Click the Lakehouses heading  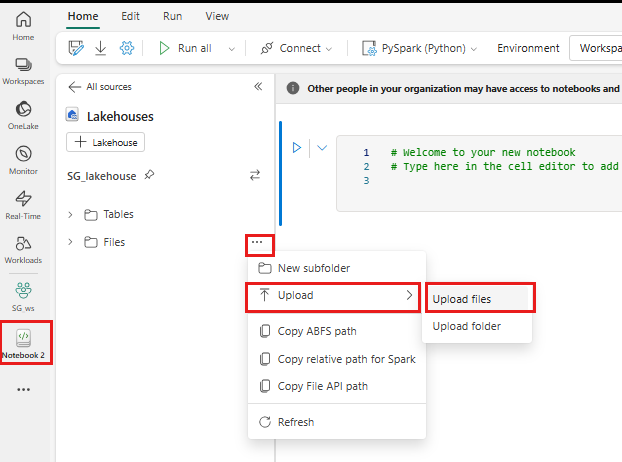[x=120, y=117]
